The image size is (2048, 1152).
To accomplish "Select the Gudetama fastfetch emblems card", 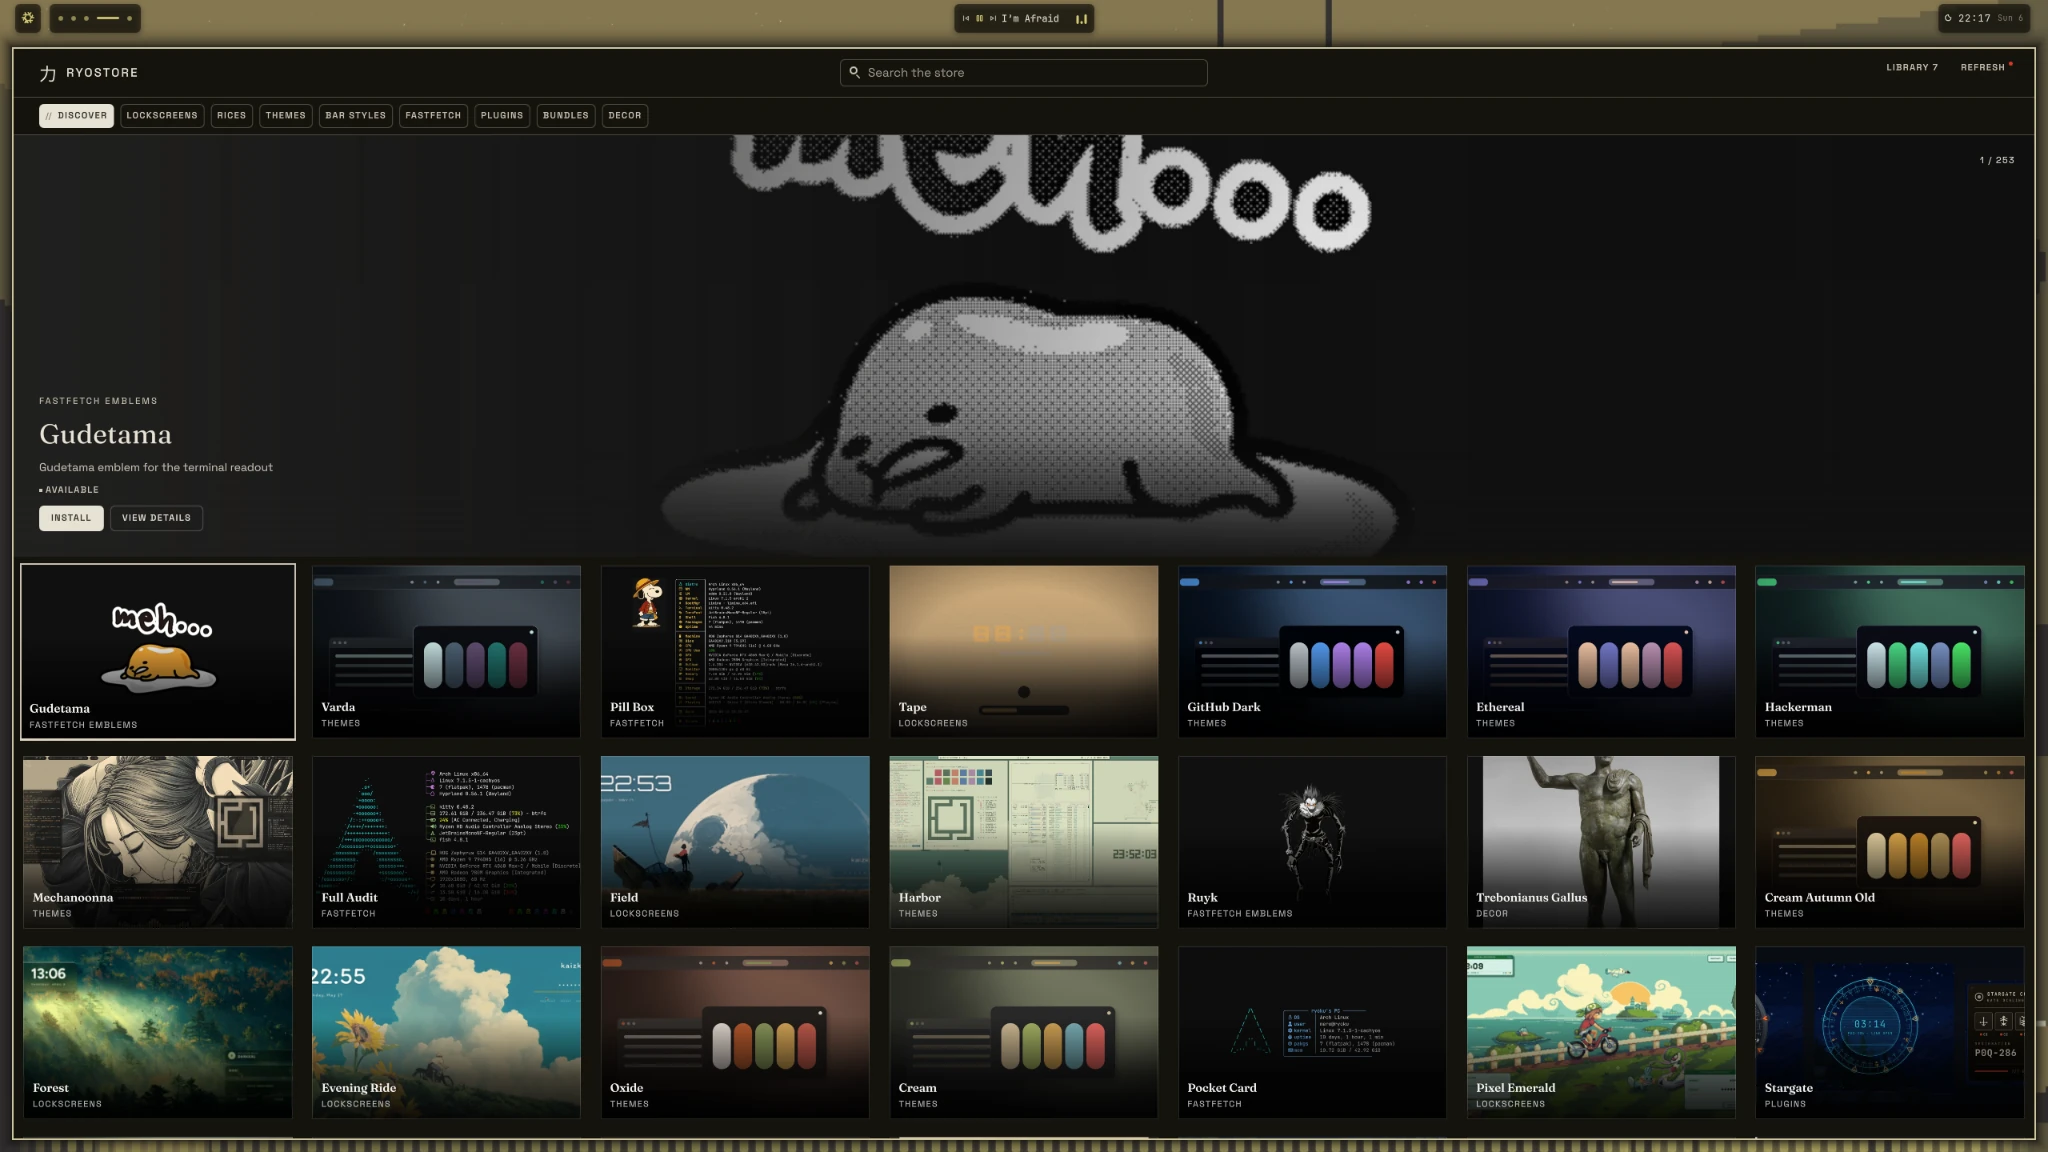I will click(x=158, y=652).
